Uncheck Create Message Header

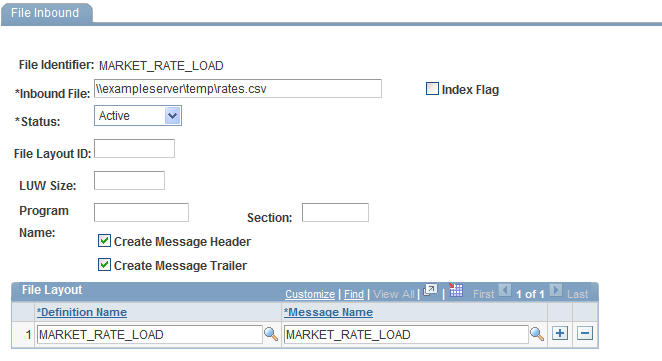(104, 241)
